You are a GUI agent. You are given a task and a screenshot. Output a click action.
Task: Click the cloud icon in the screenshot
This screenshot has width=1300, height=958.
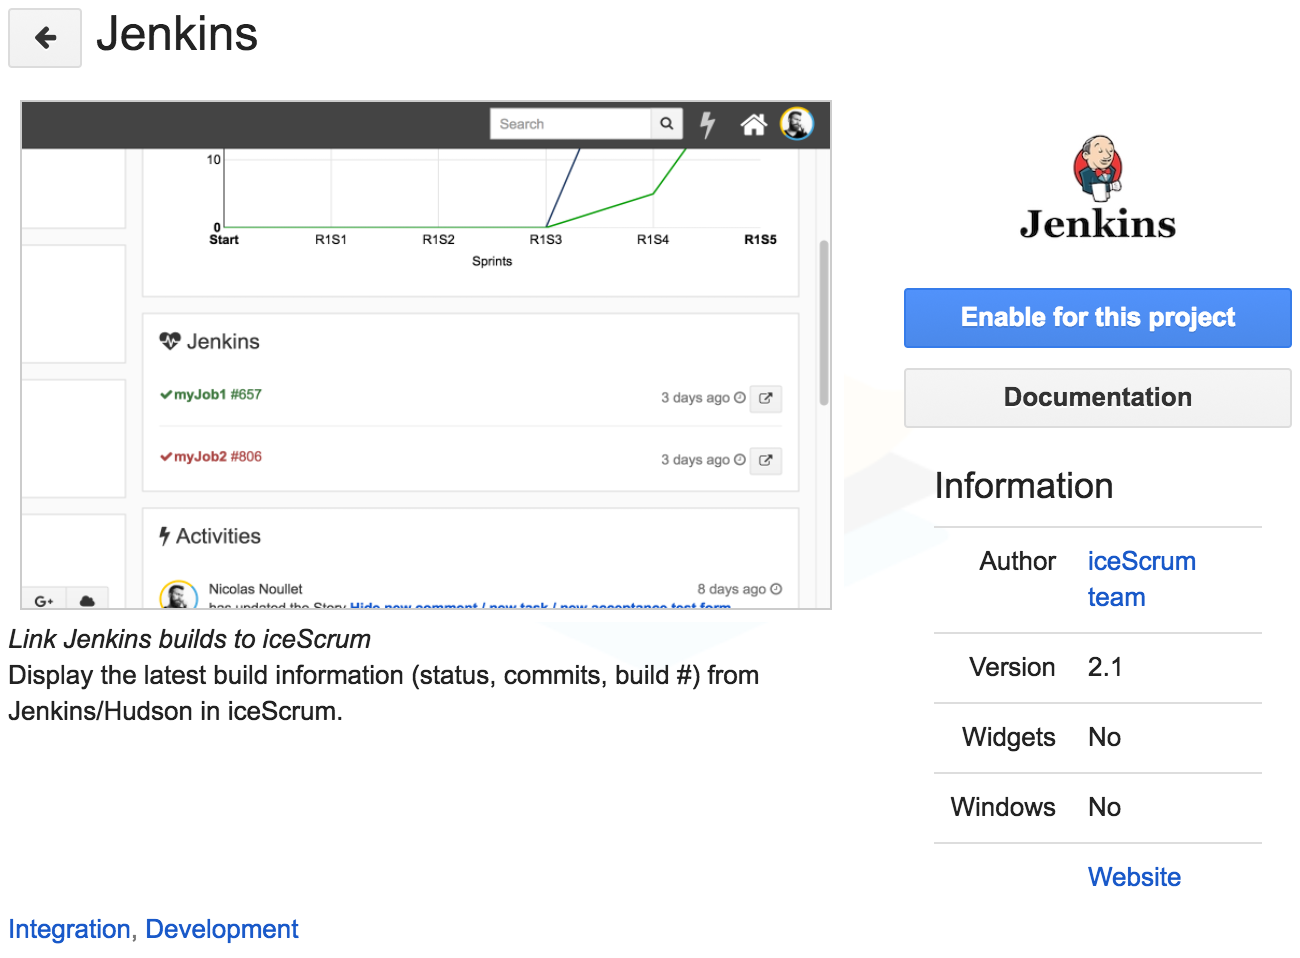pyautogui.click(x=87, y=600)
